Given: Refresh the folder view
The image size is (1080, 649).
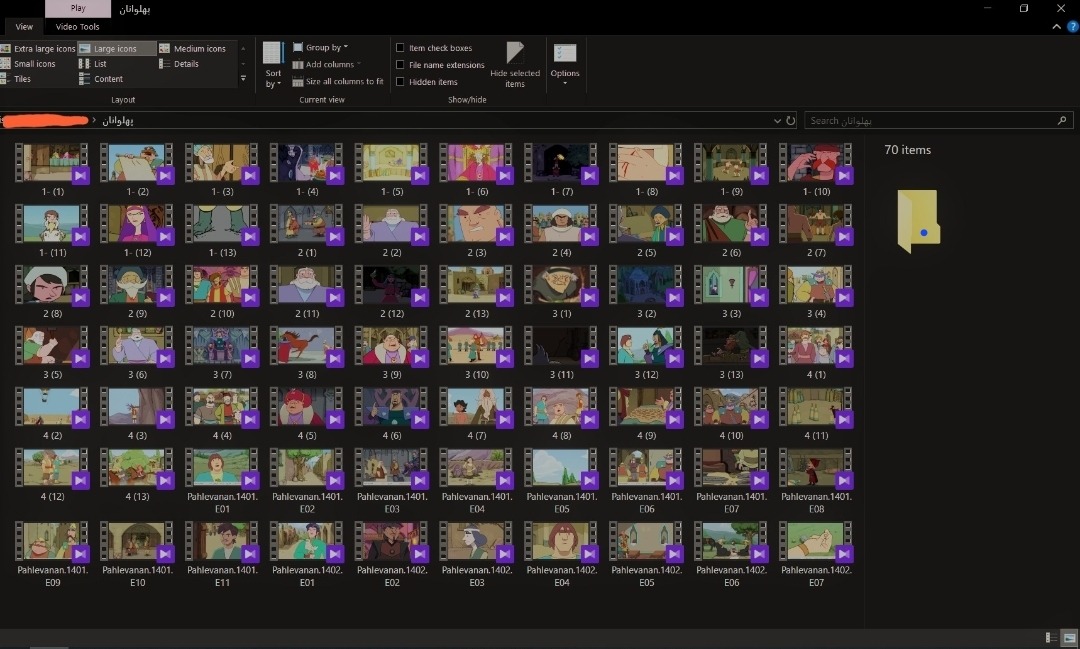Looking at the screenshot, I should point(791,121).
